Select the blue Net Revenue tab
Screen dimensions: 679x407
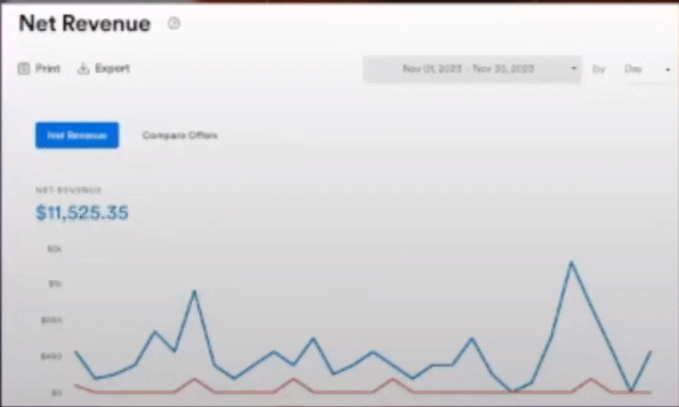77,135
